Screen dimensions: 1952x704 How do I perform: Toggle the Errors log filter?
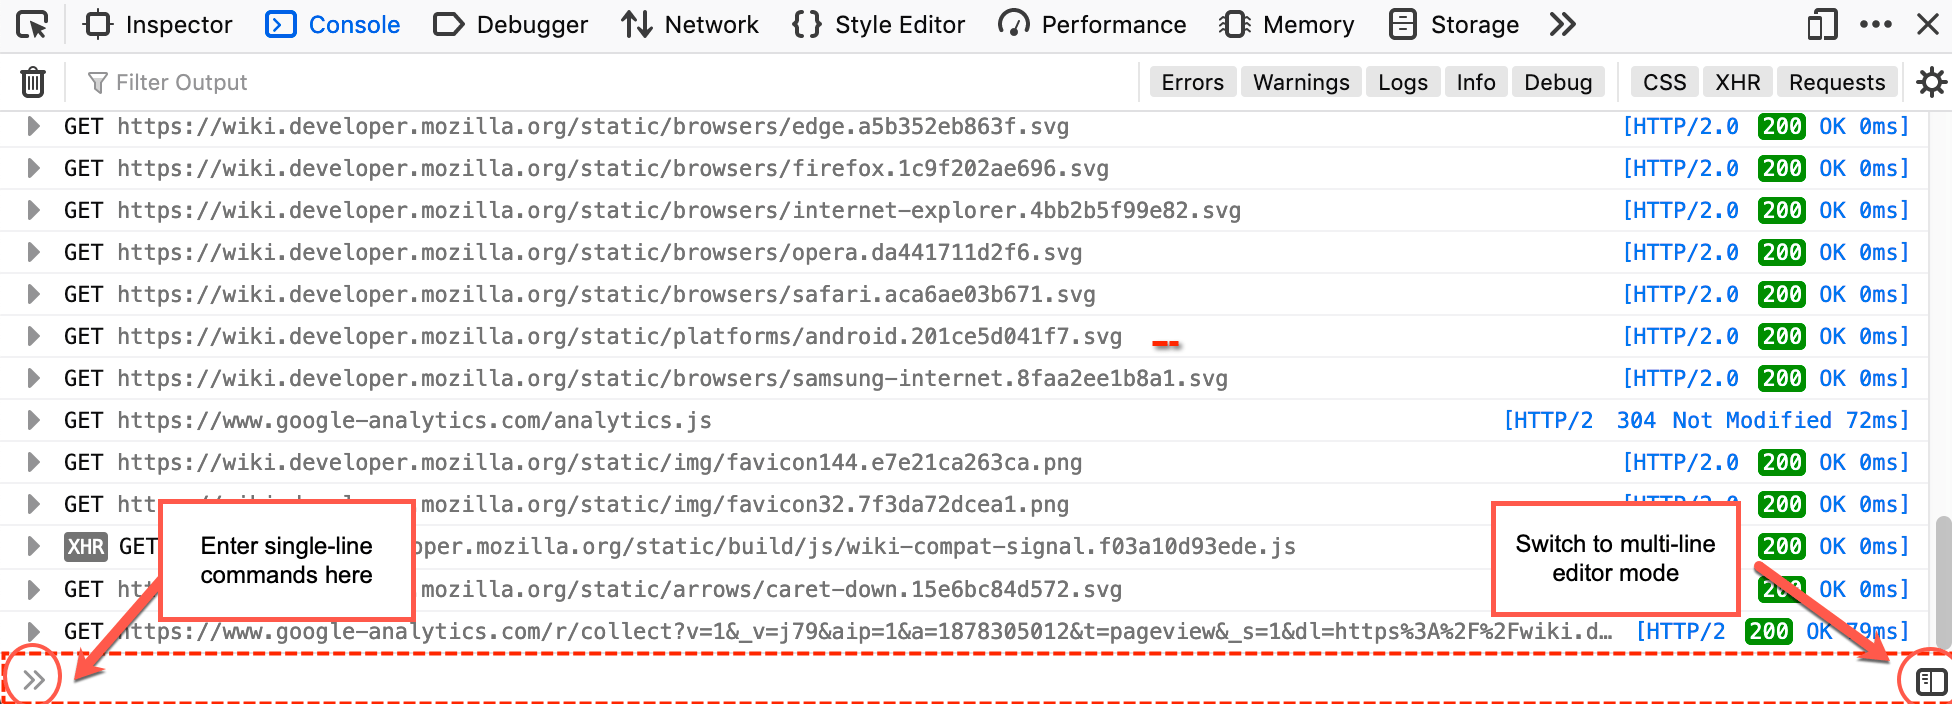coord(1192,81)
